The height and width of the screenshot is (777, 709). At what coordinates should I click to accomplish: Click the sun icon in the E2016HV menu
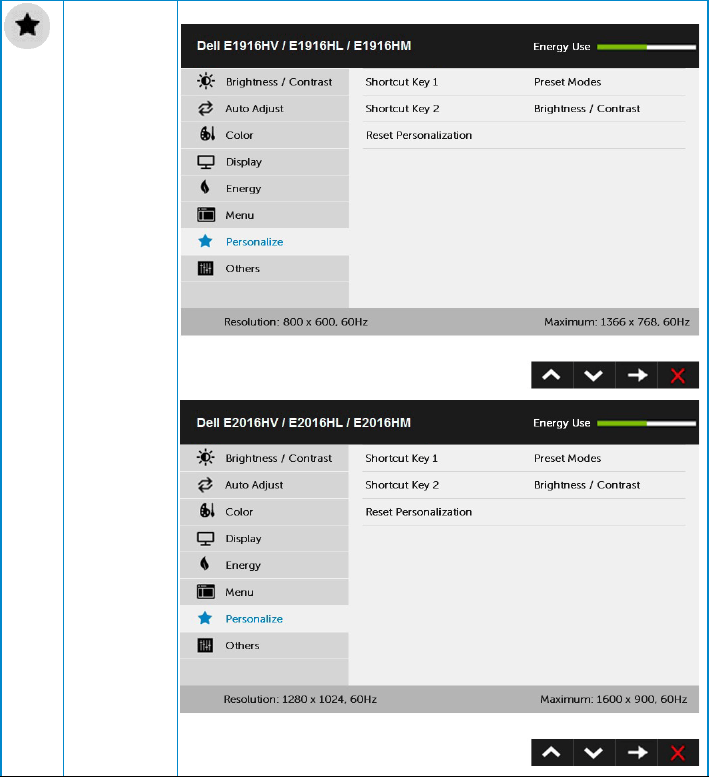(205, 457)
